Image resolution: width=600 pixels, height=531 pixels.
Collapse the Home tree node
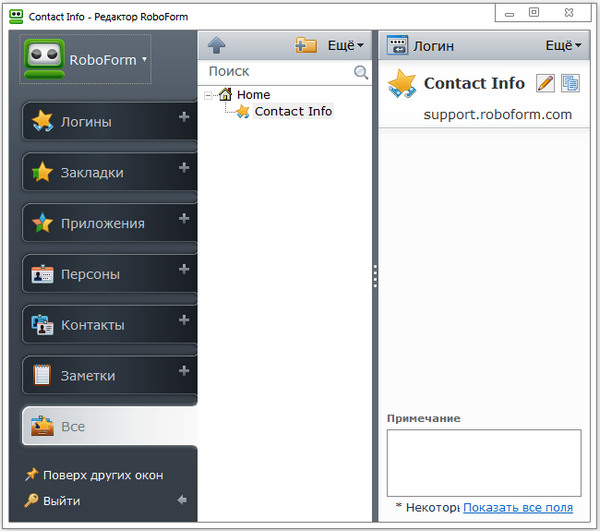208,95
